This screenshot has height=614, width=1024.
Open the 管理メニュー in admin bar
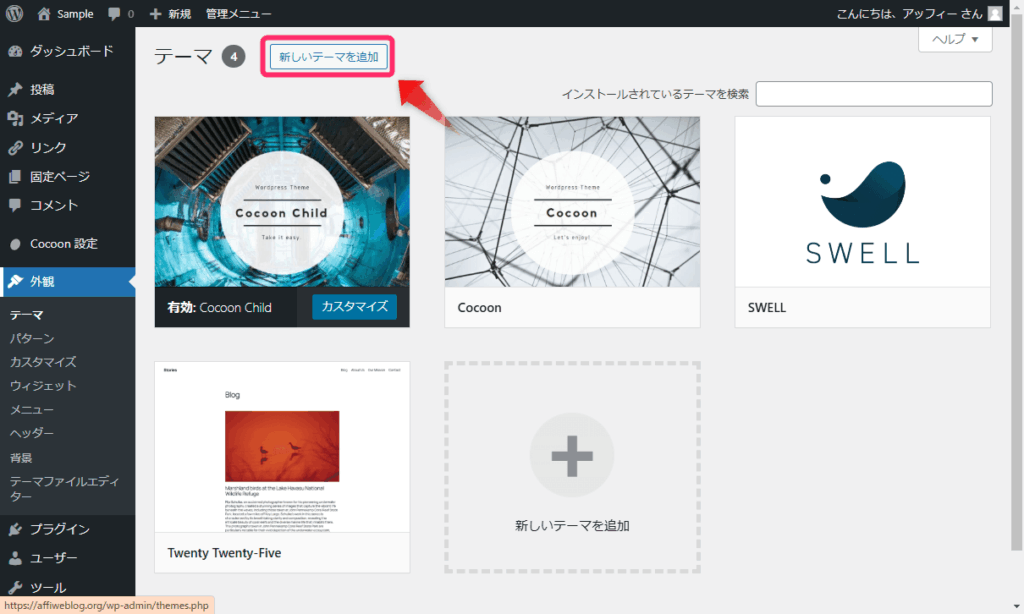point(238,14)
